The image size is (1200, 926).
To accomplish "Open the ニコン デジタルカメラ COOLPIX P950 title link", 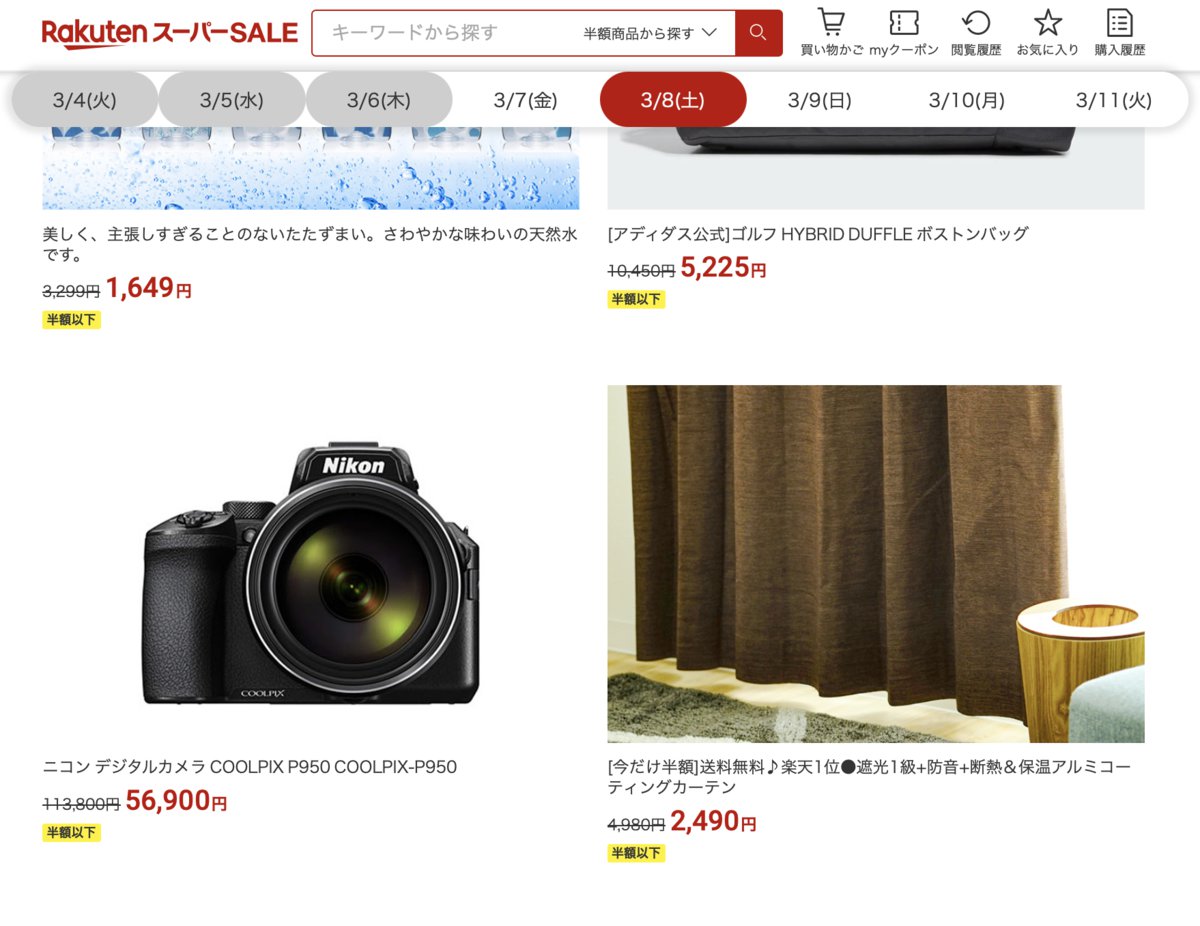I will 250,767.
